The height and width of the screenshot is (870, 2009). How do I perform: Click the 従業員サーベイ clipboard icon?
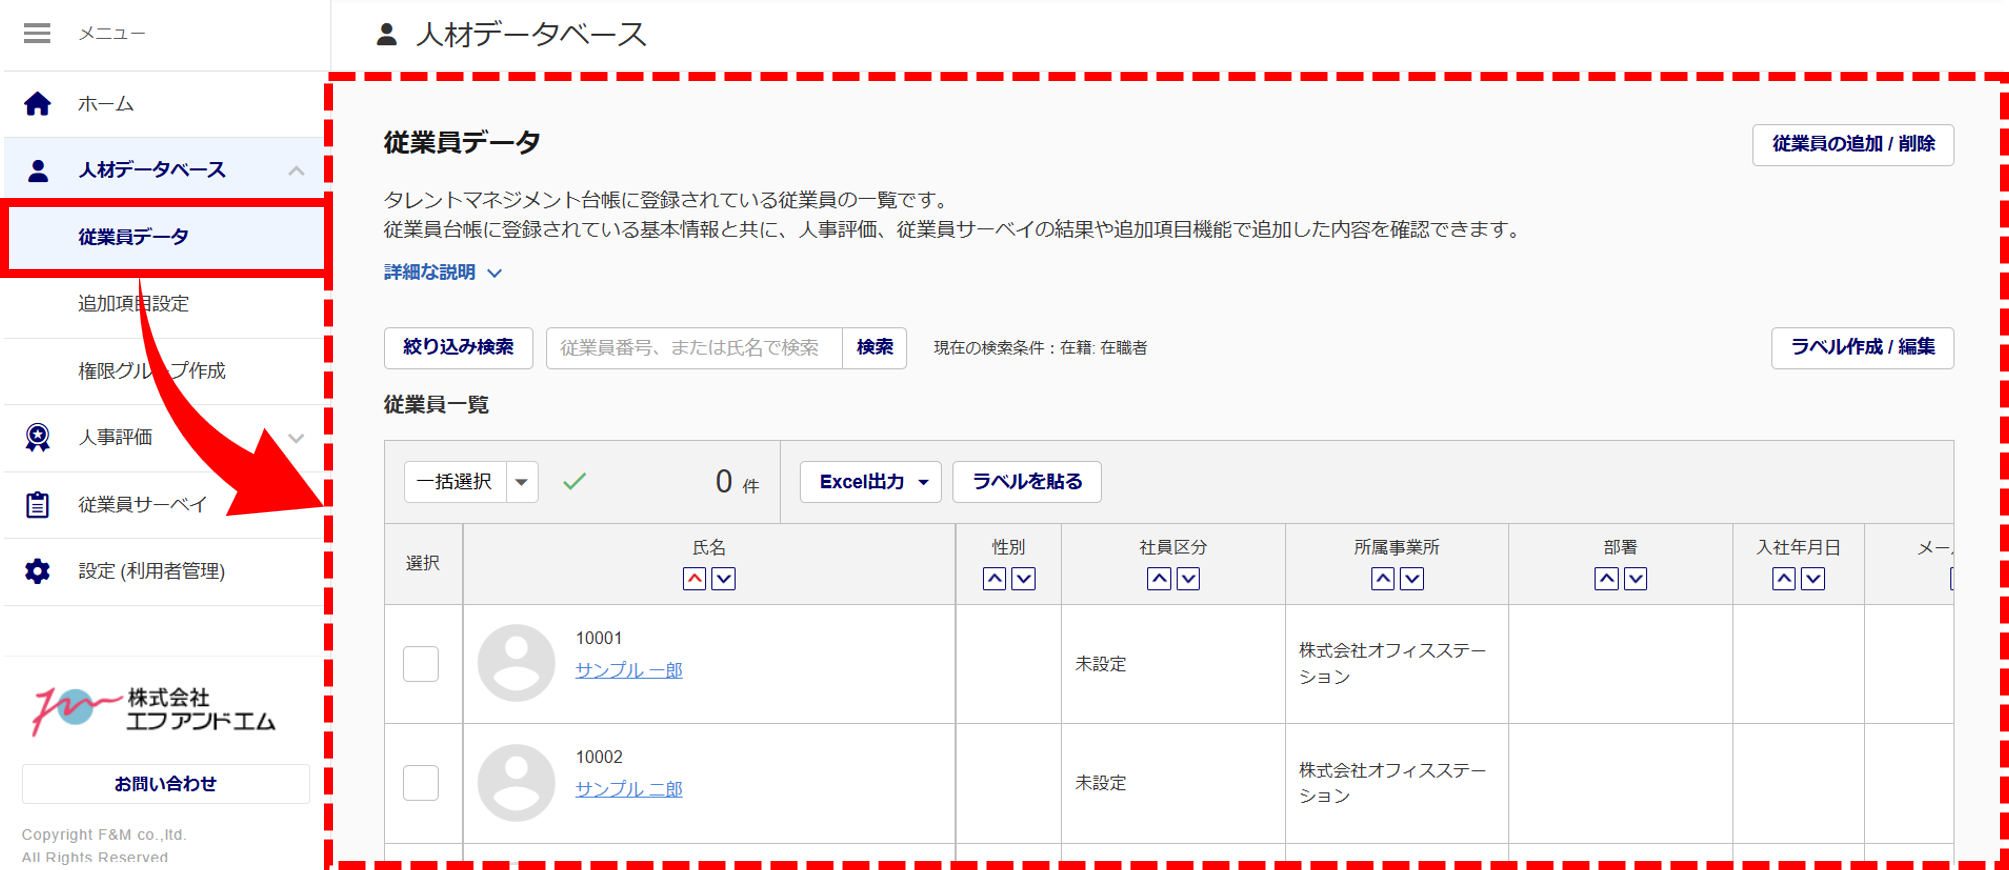point(38,505)
